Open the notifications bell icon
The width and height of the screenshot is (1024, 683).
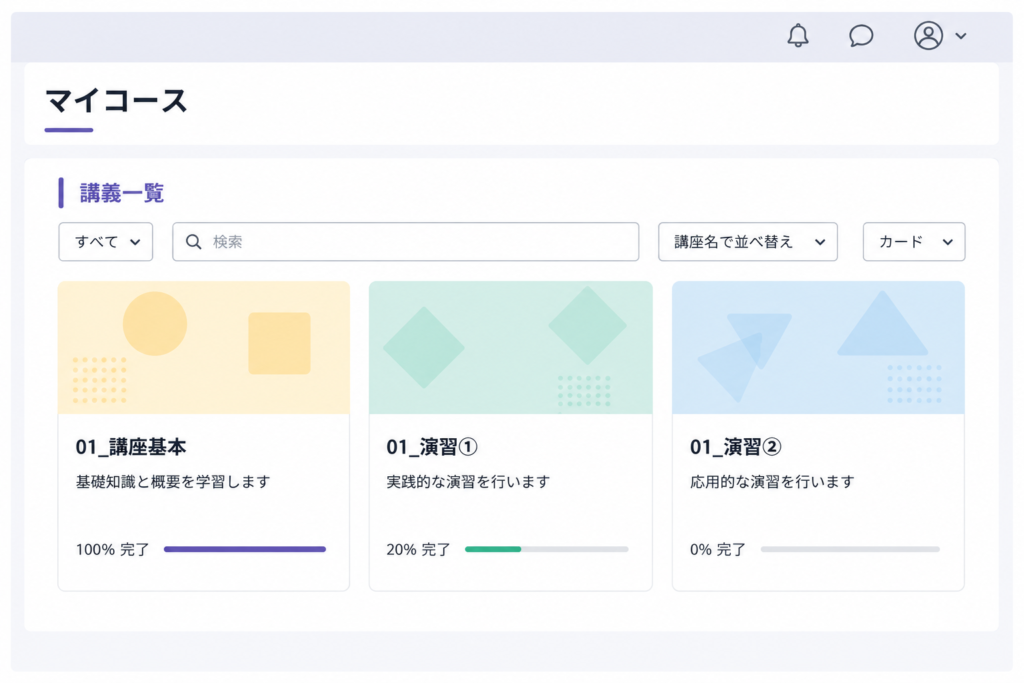797,35
